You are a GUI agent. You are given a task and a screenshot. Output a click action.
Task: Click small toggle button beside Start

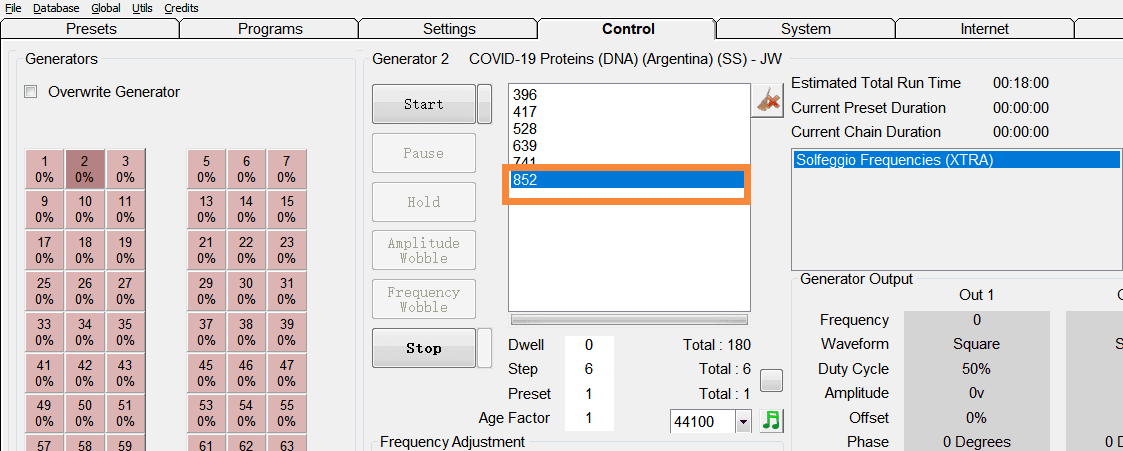pyautogui.click(x=484, y=103)
